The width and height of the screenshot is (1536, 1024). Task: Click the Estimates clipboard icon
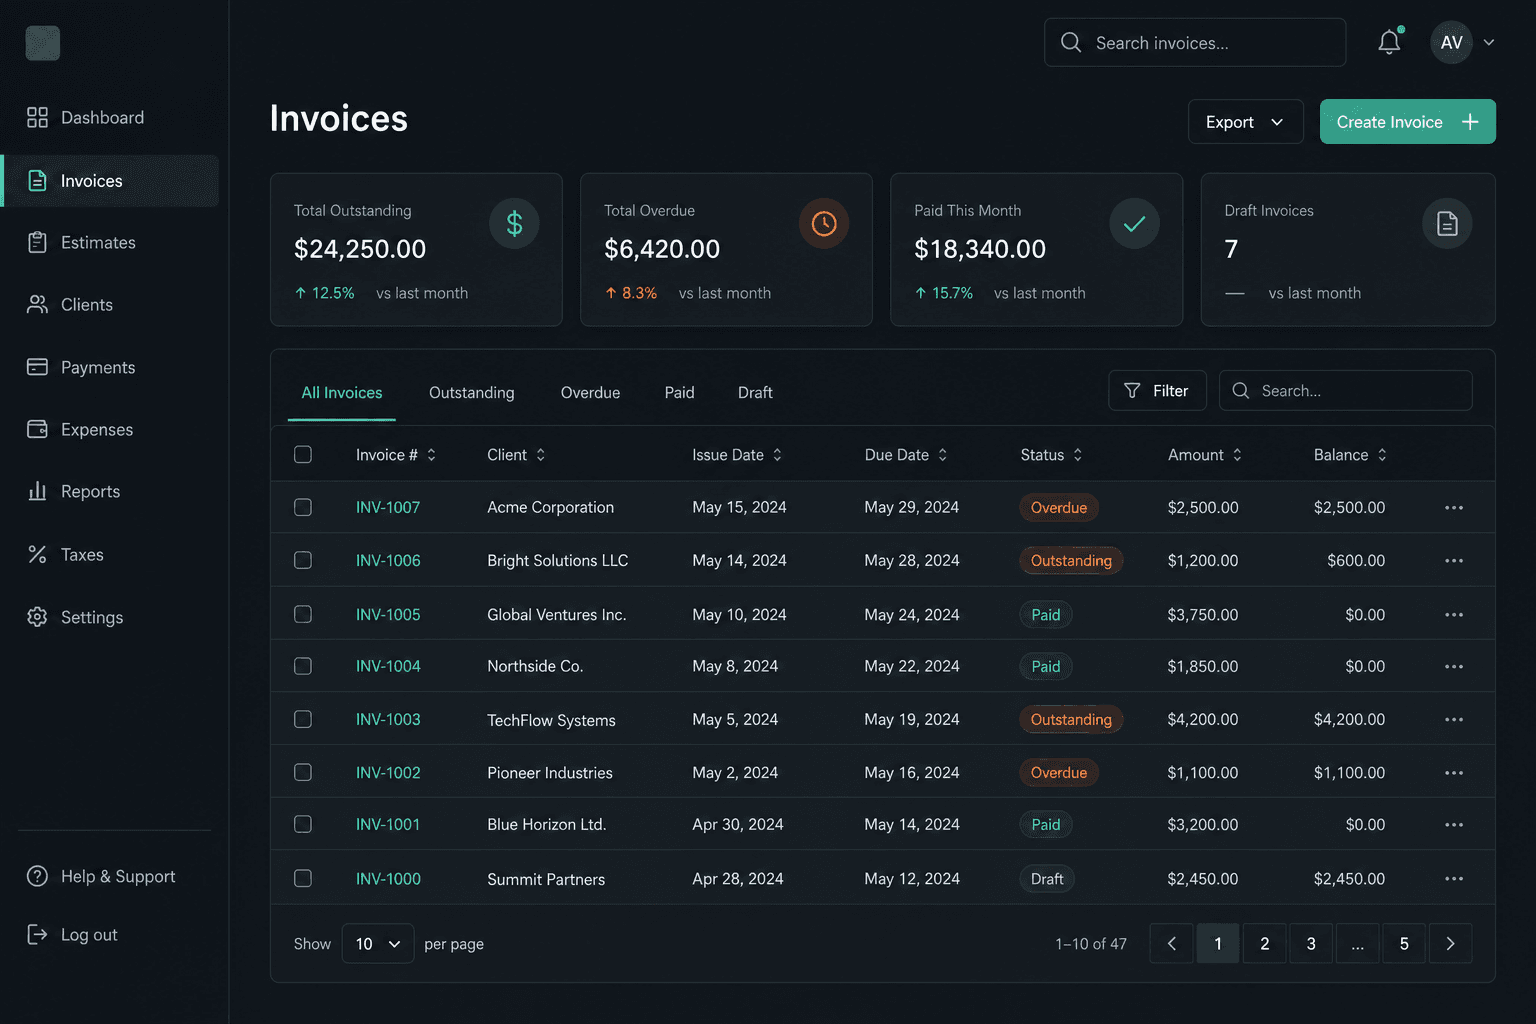[37, 242]
